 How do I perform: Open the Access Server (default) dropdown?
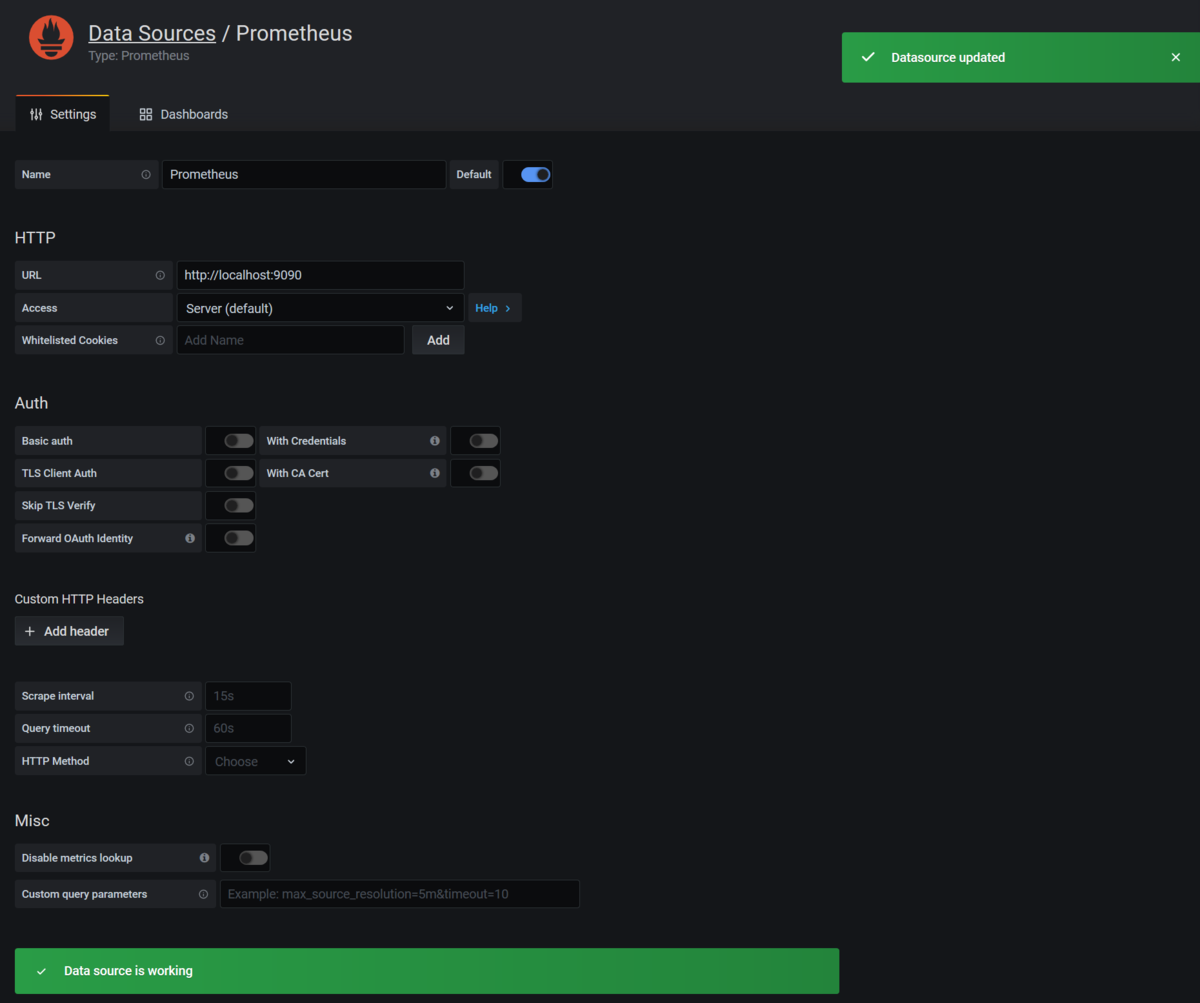coord(320,308)
